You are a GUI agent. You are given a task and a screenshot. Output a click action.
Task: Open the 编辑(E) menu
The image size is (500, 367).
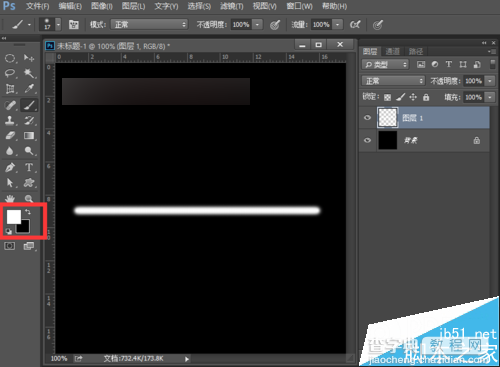[70, 6]
